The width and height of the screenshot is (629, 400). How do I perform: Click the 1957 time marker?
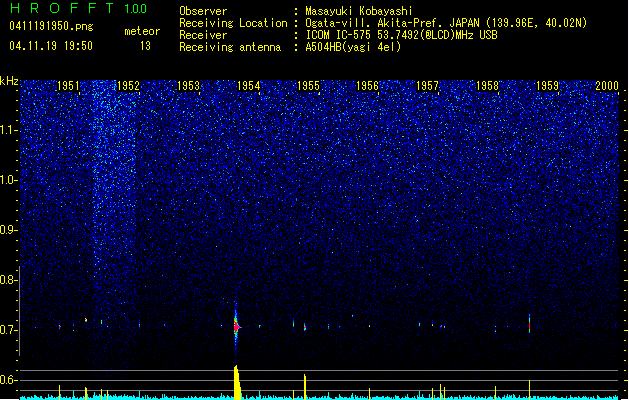pos(427,86)
